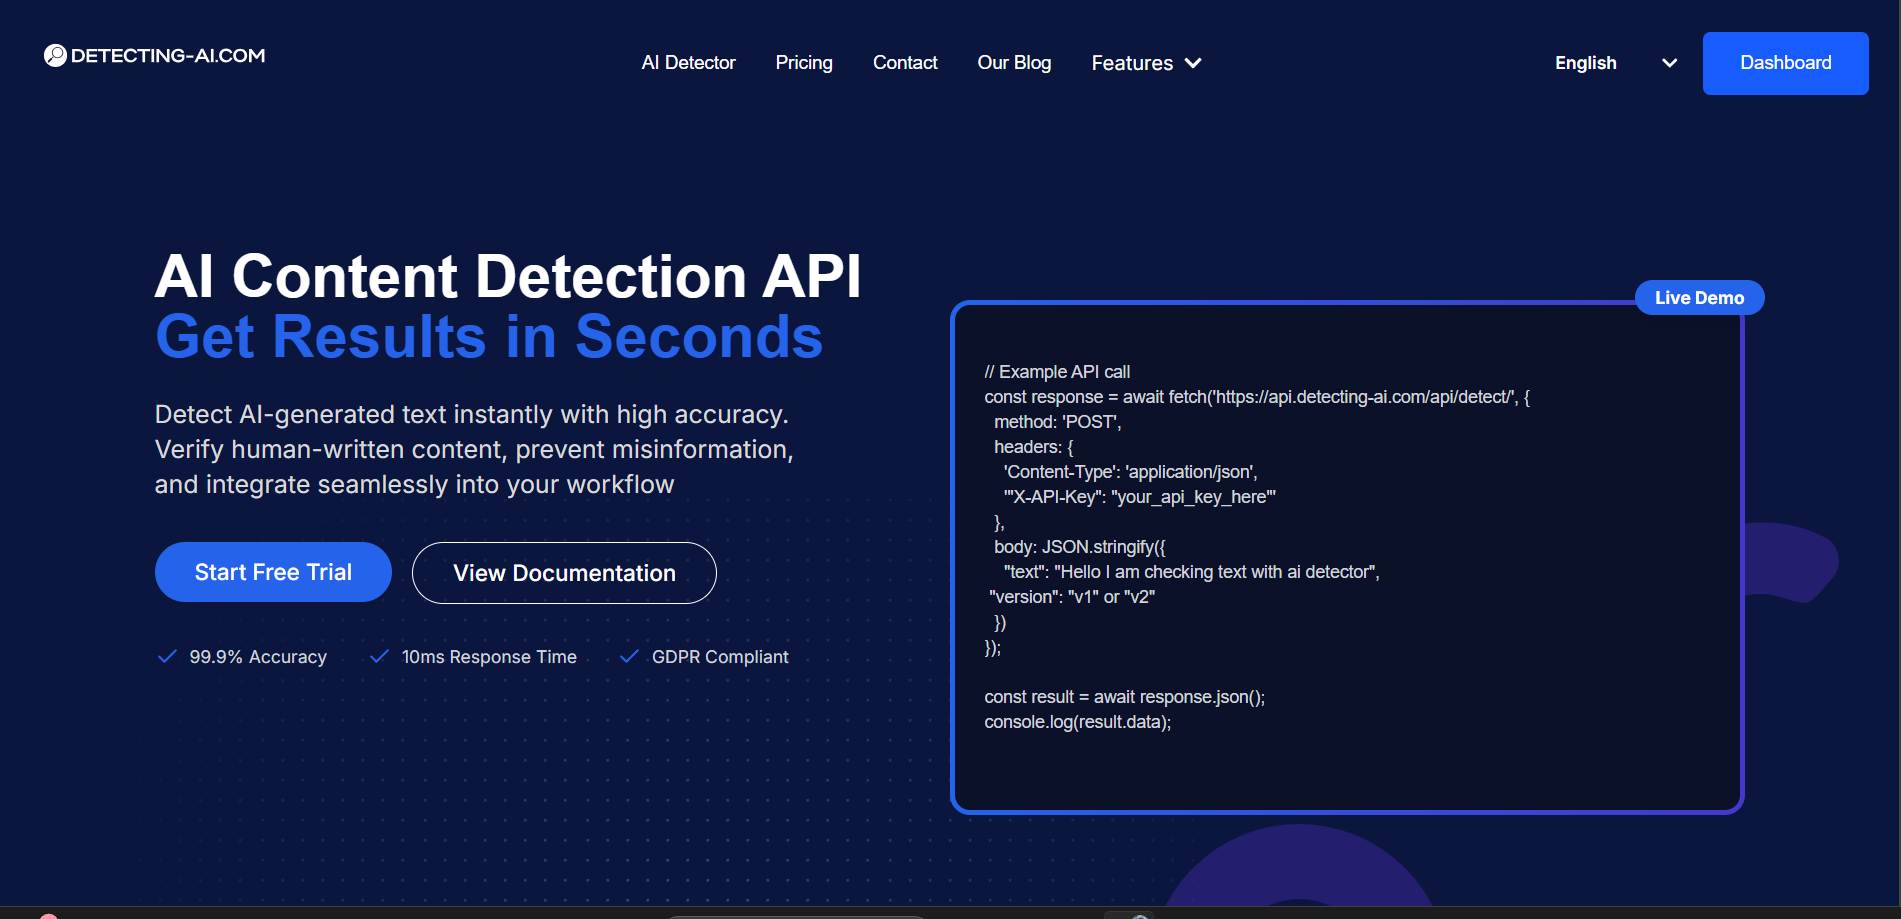Click the magnifier icon beside the site name
The width and height of the screenshot is (1901, 919).
pos(53,55)
